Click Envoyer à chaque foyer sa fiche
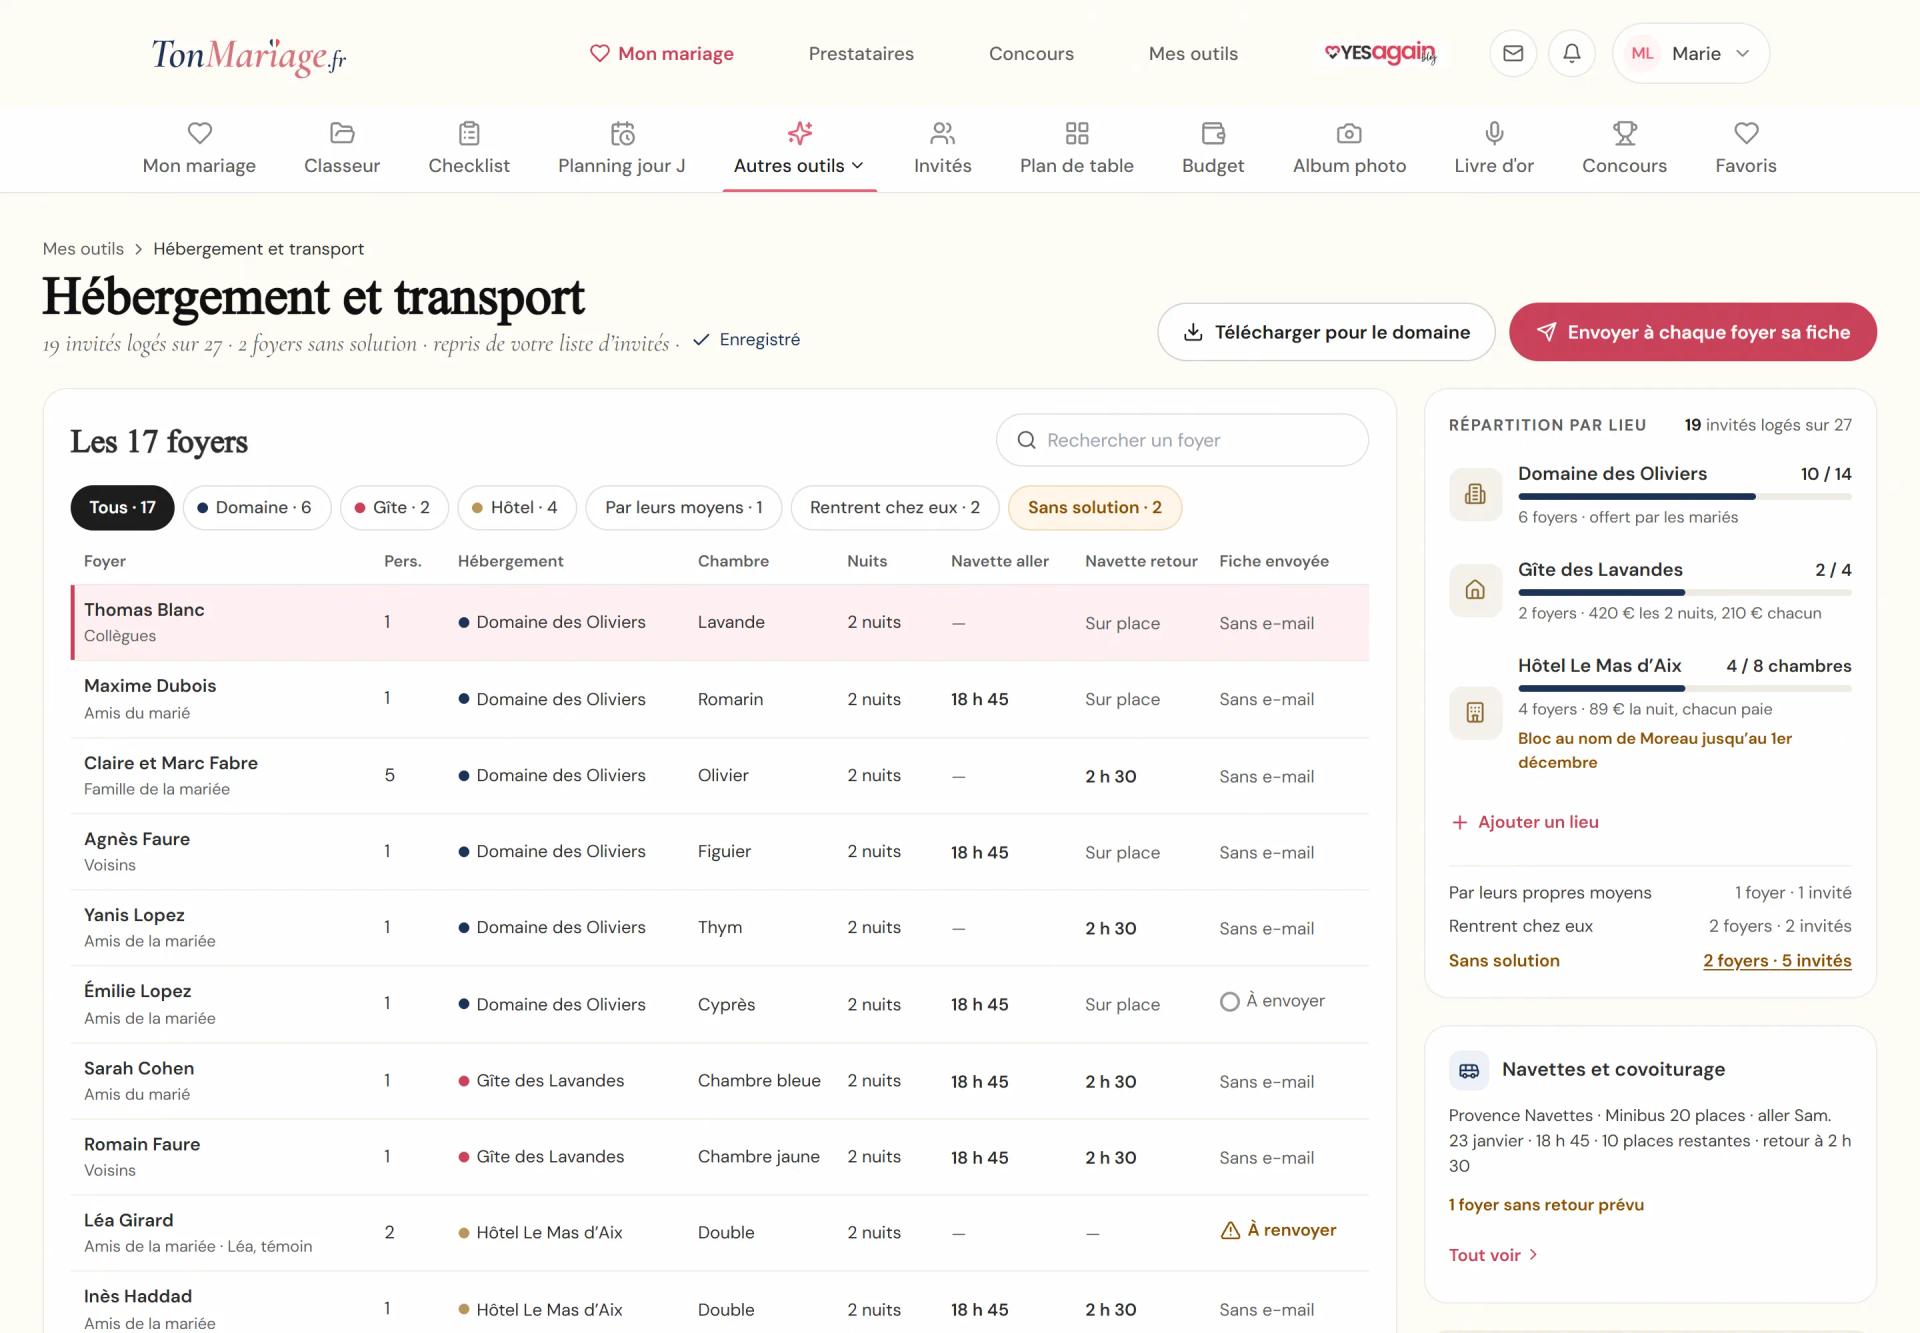The height and width of the screenshot is (1333, 1920). (1693, 332)
